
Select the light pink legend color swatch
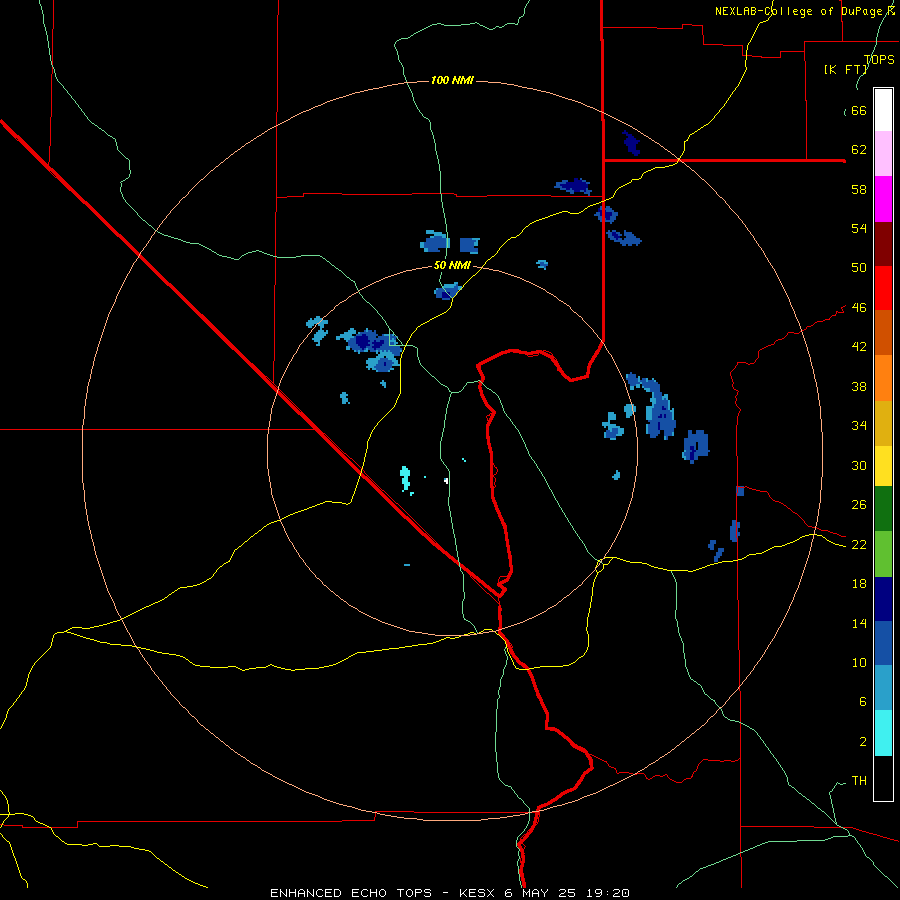click(883, 154)
